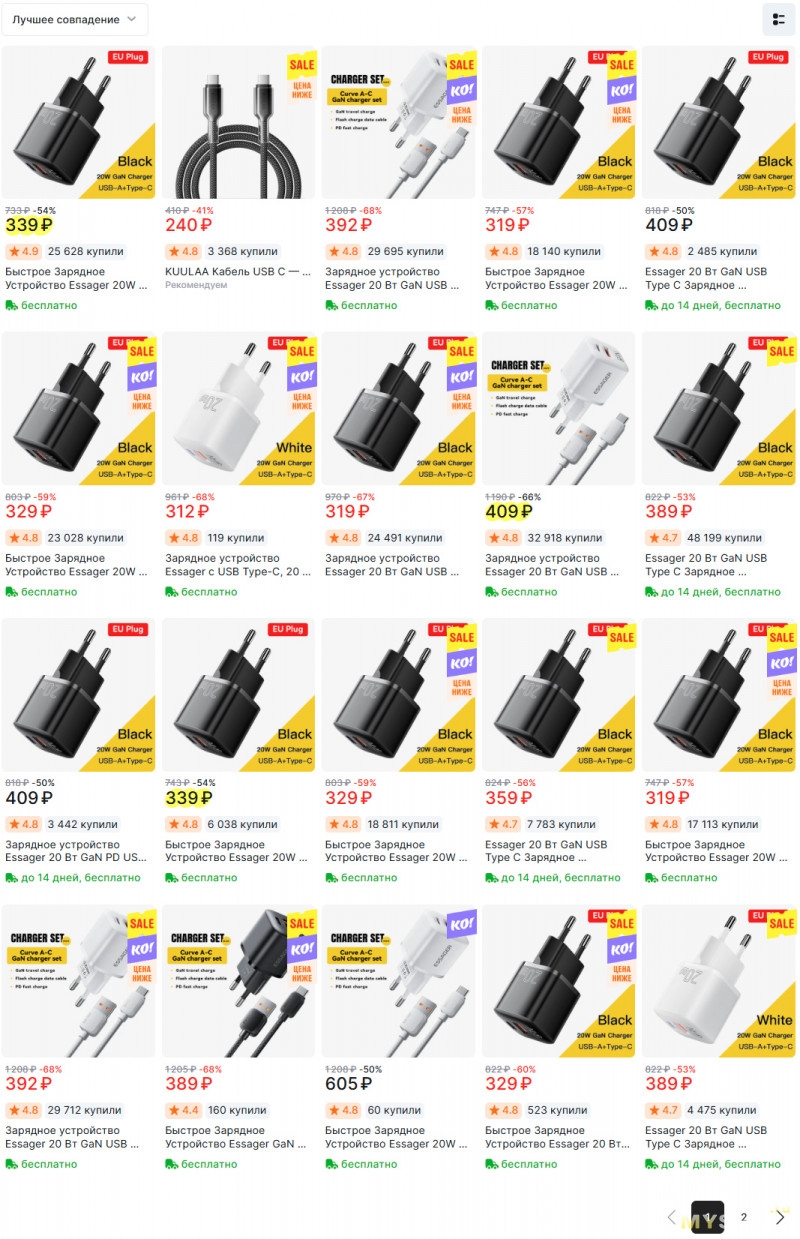Click the 'Рекомендуем' label under KUULAA cable

click(196, 285)
